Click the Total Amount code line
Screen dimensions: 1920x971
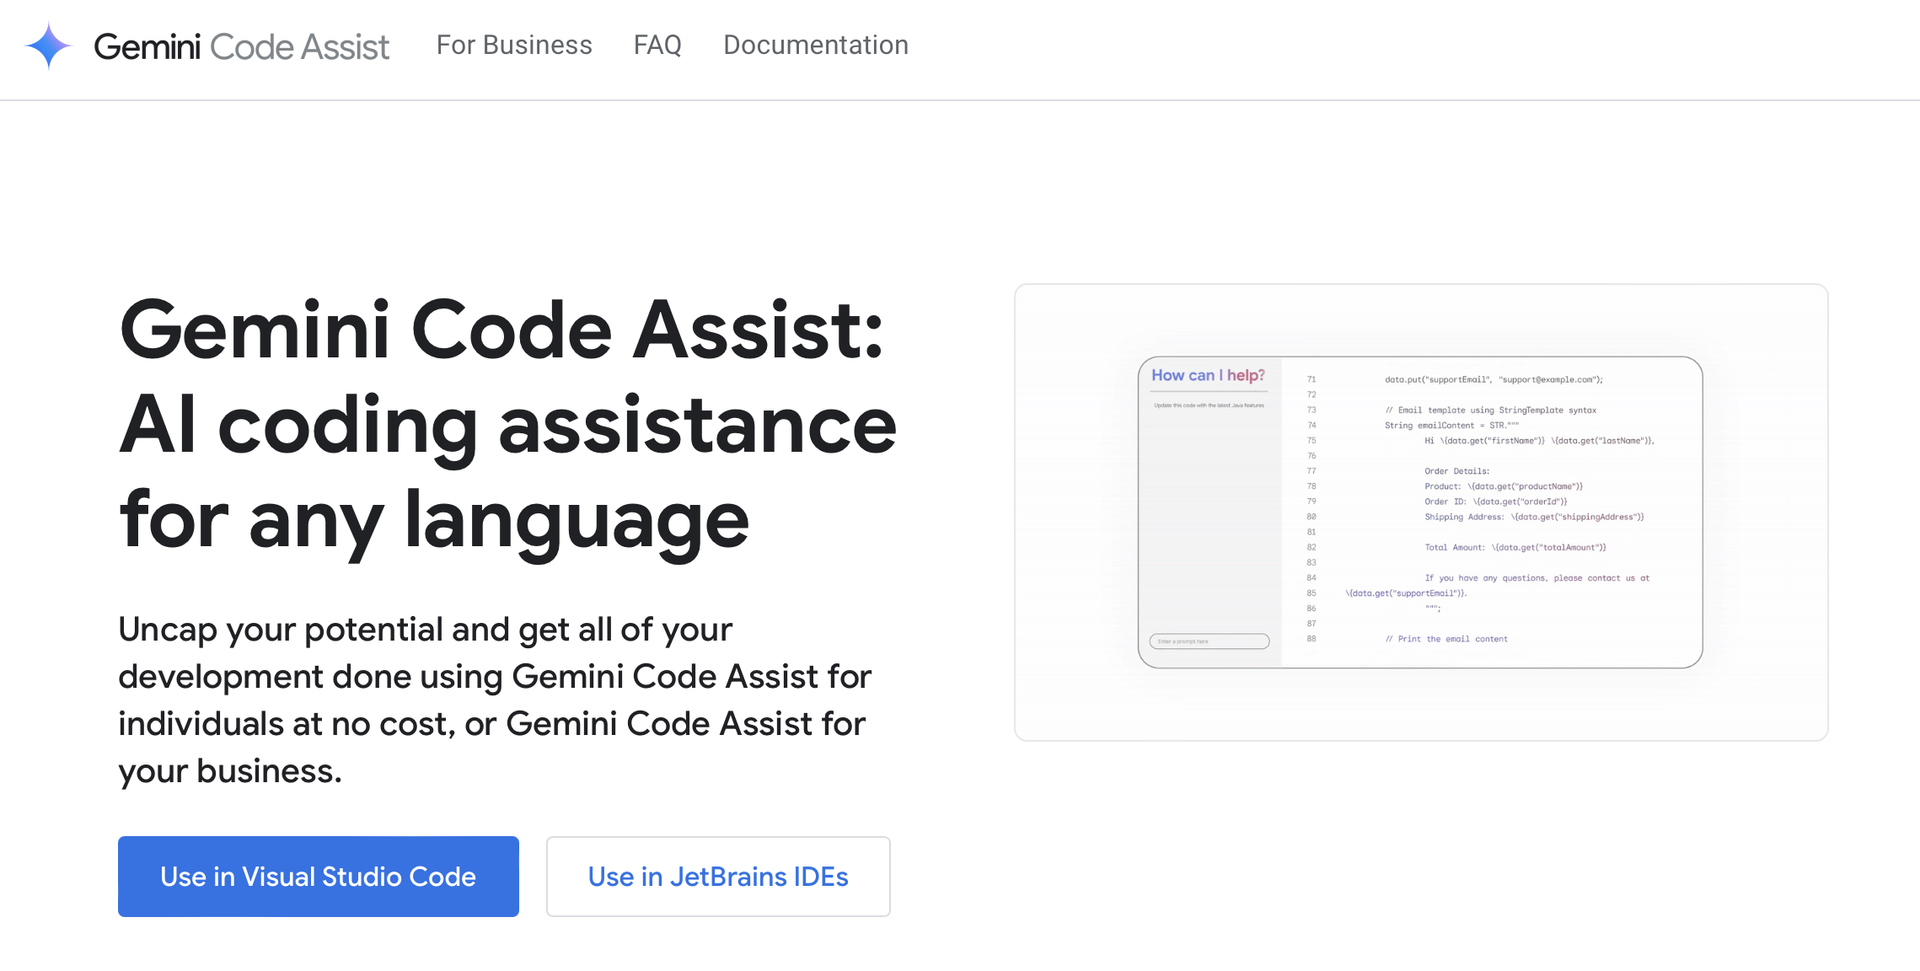[x=1516, y=547]
